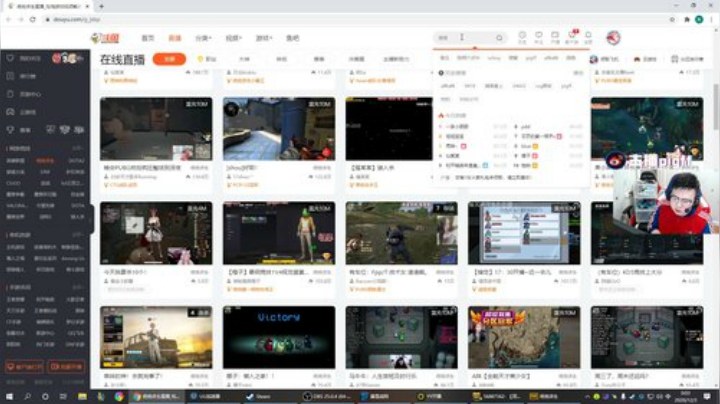Viewport: 720px width, 404px height.
Task: Open the cloud gaming gamepad sidebar icon
Action: (10, 112)
